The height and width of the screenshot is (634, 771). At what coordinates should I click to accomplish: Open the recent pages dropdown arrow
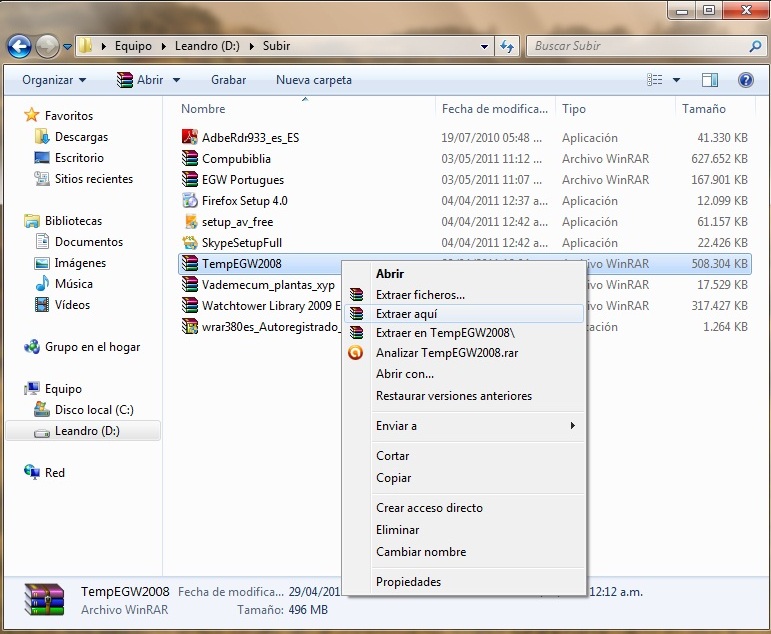[67, 47]
